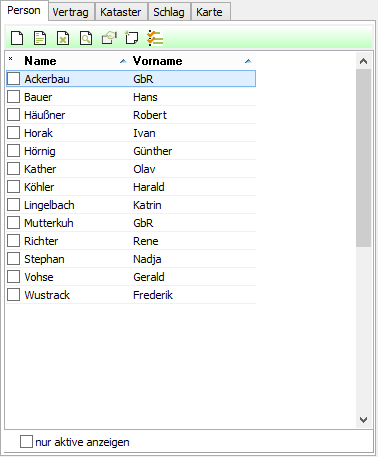Switch to the Schlag tab

click(x=169, y=12)
